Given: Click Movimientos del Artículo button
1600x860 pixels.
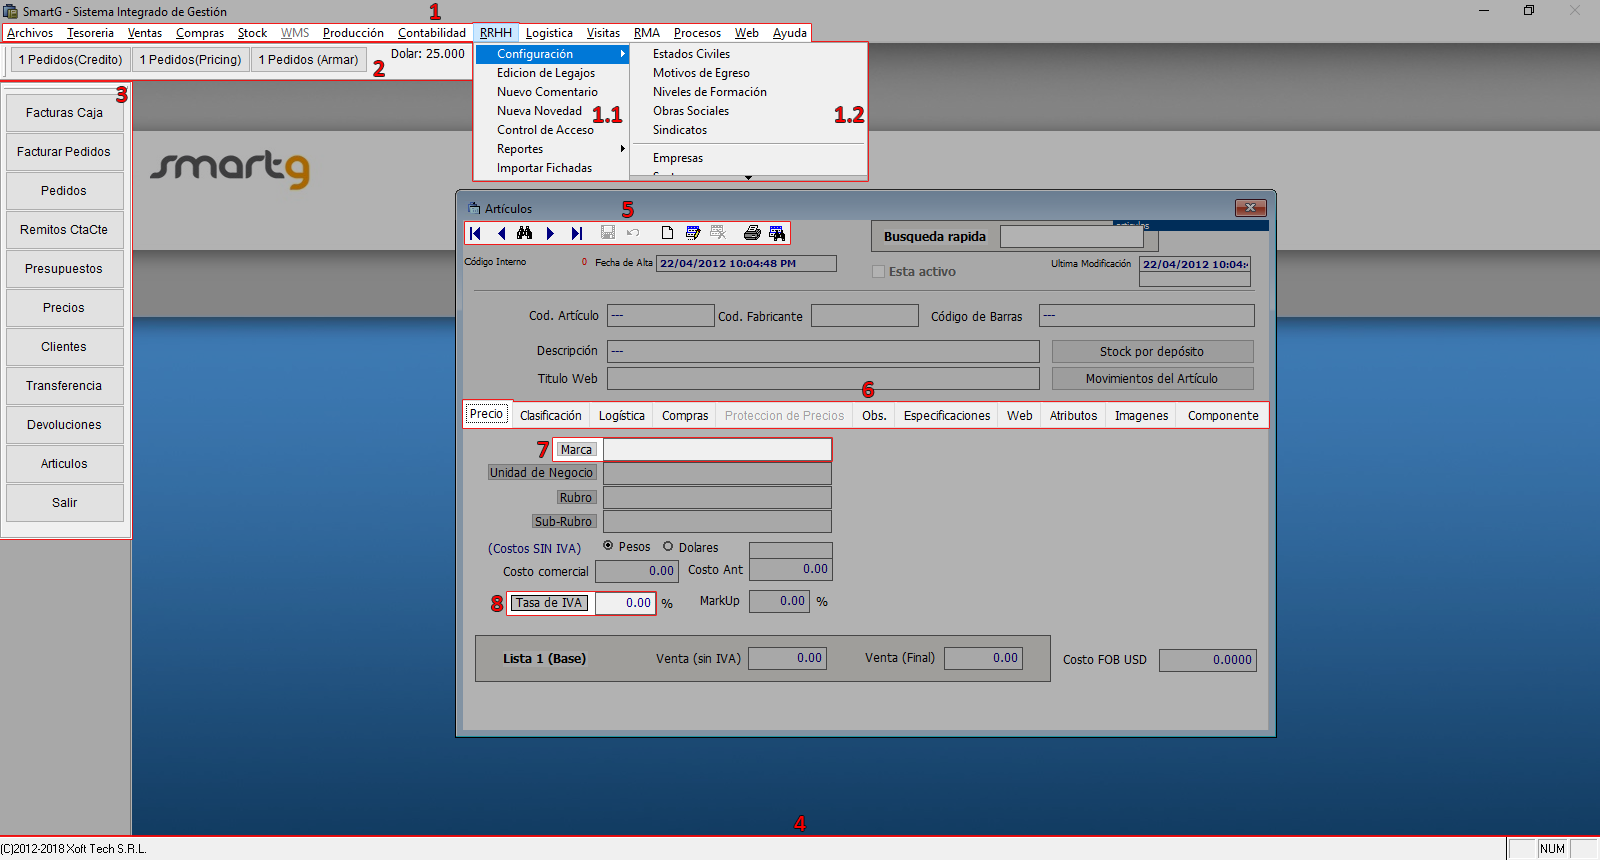Looking at the screenshot, I should (x=1152, y=379).
